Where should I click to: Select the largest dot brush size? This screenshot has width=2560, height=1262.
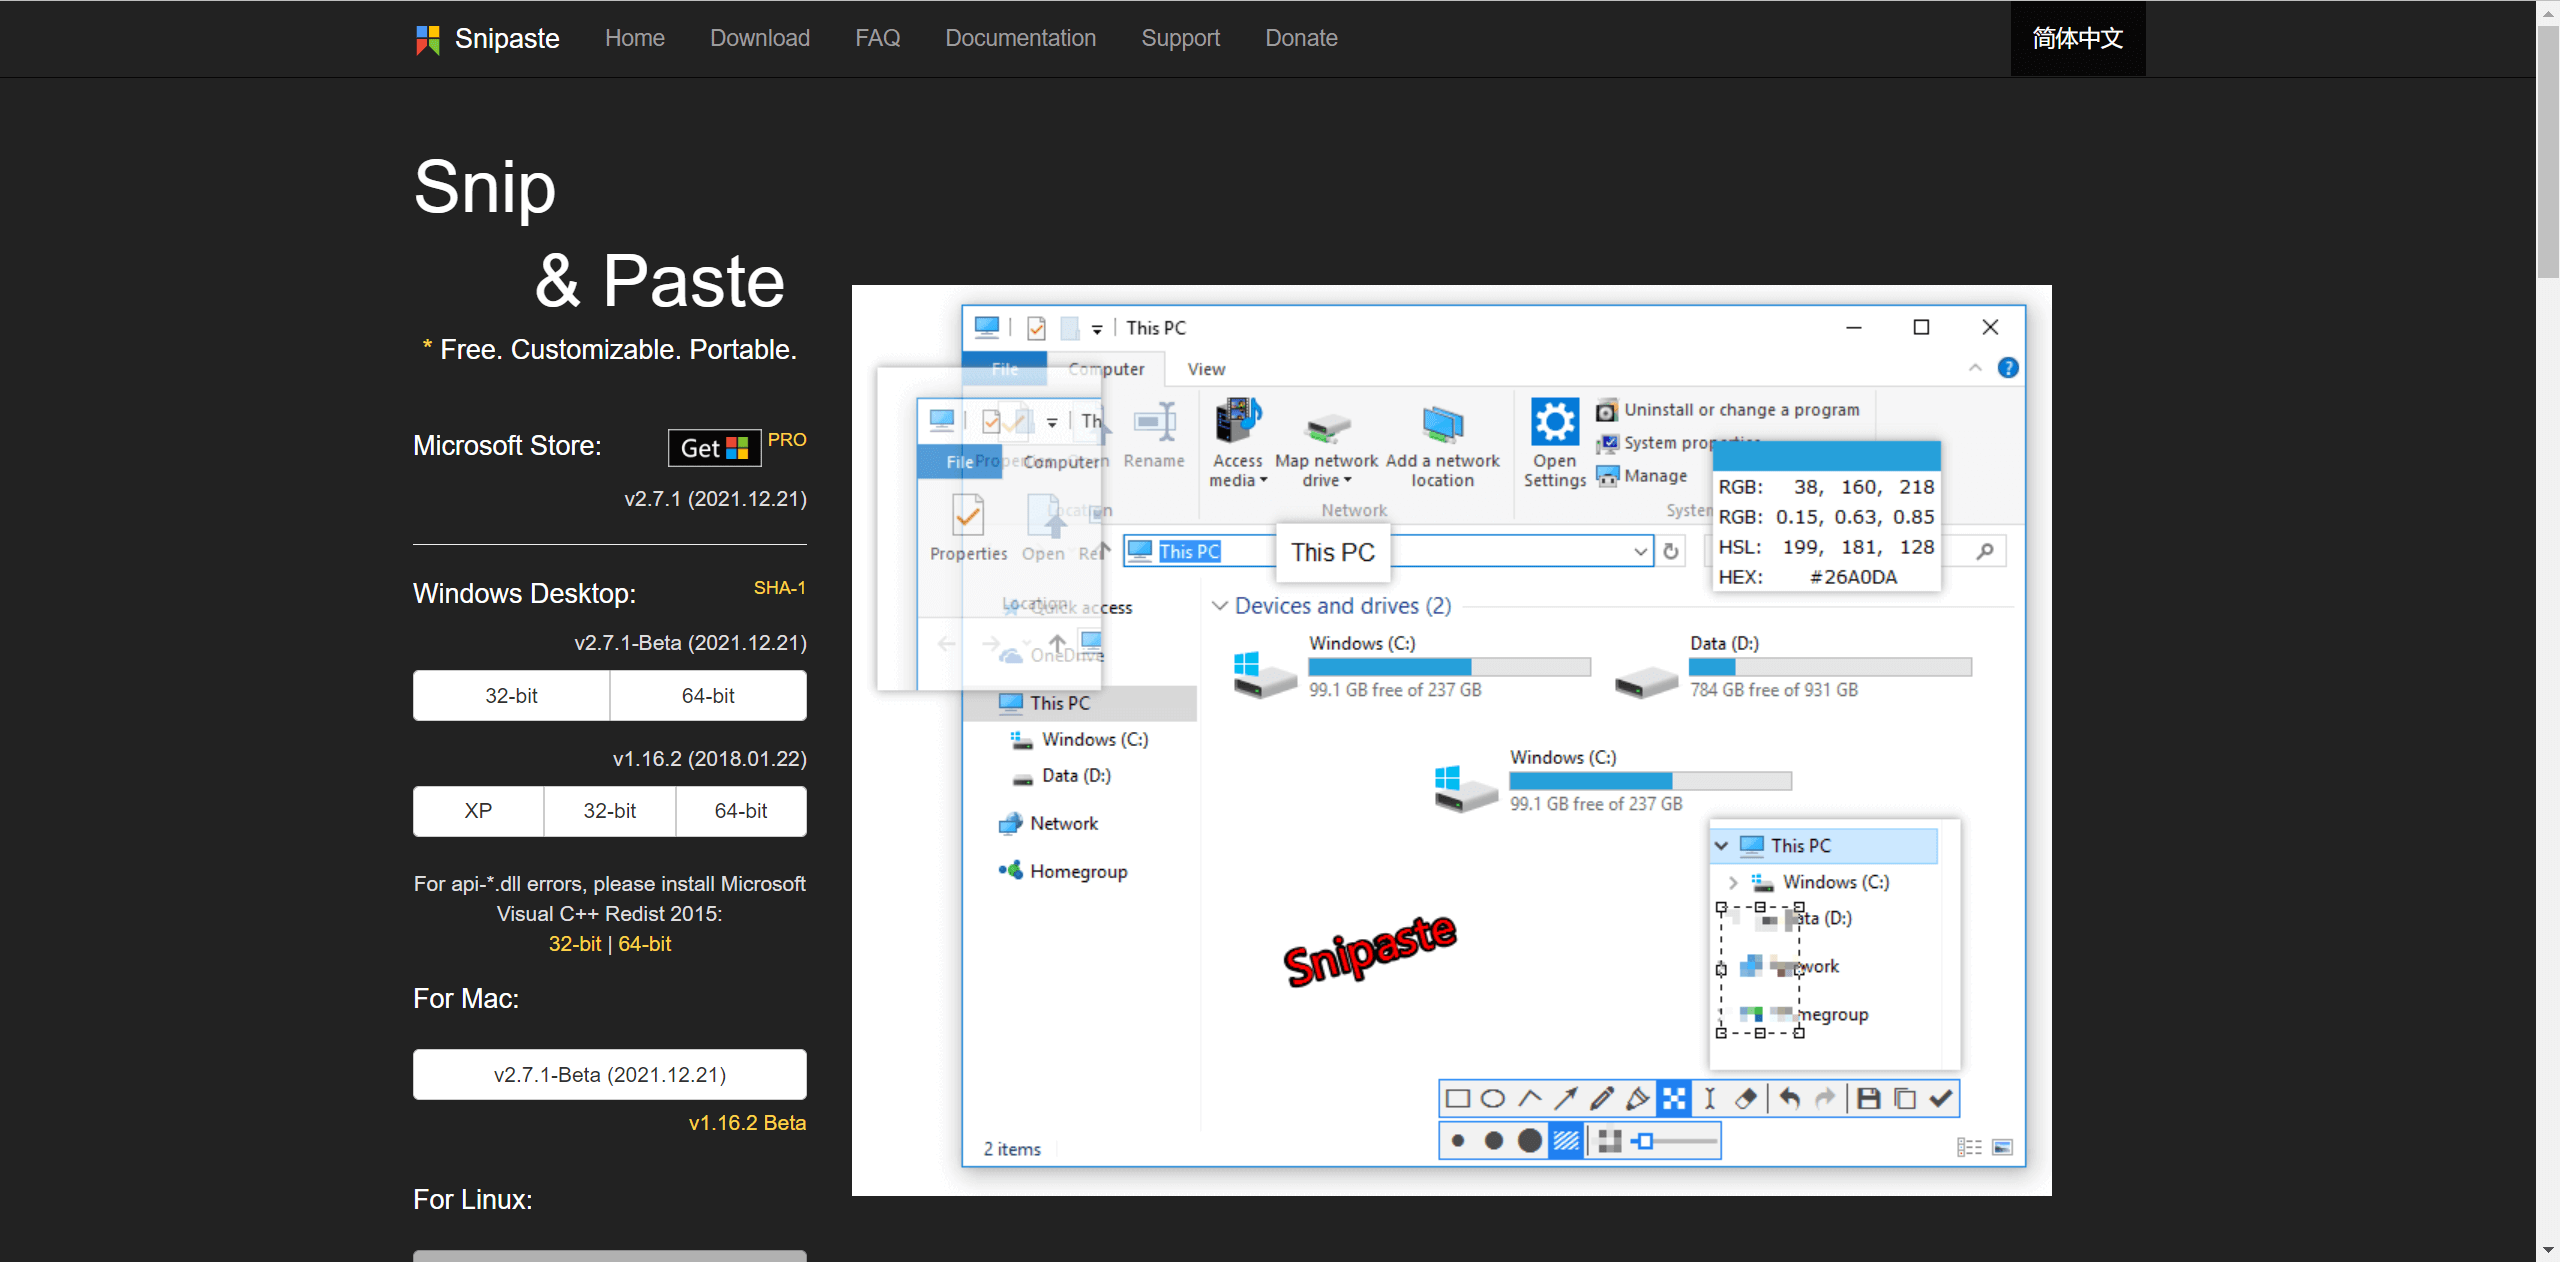(1529, 1141)
